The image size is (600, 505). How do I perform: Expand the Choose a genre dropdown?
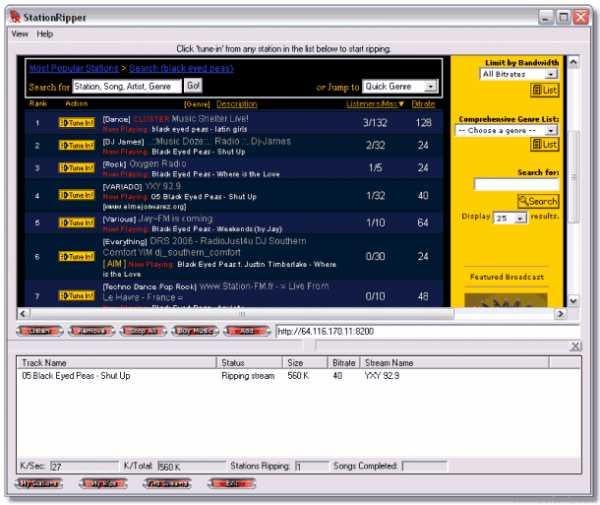click(551, 130)
